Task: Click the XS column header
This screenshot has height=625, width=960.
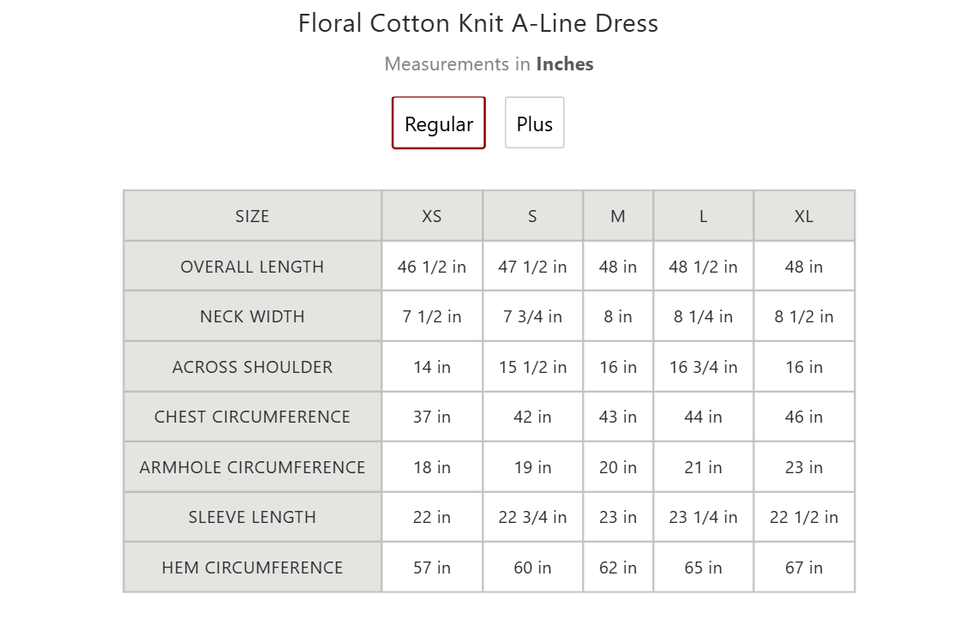Action: click(x=432, y=216)
